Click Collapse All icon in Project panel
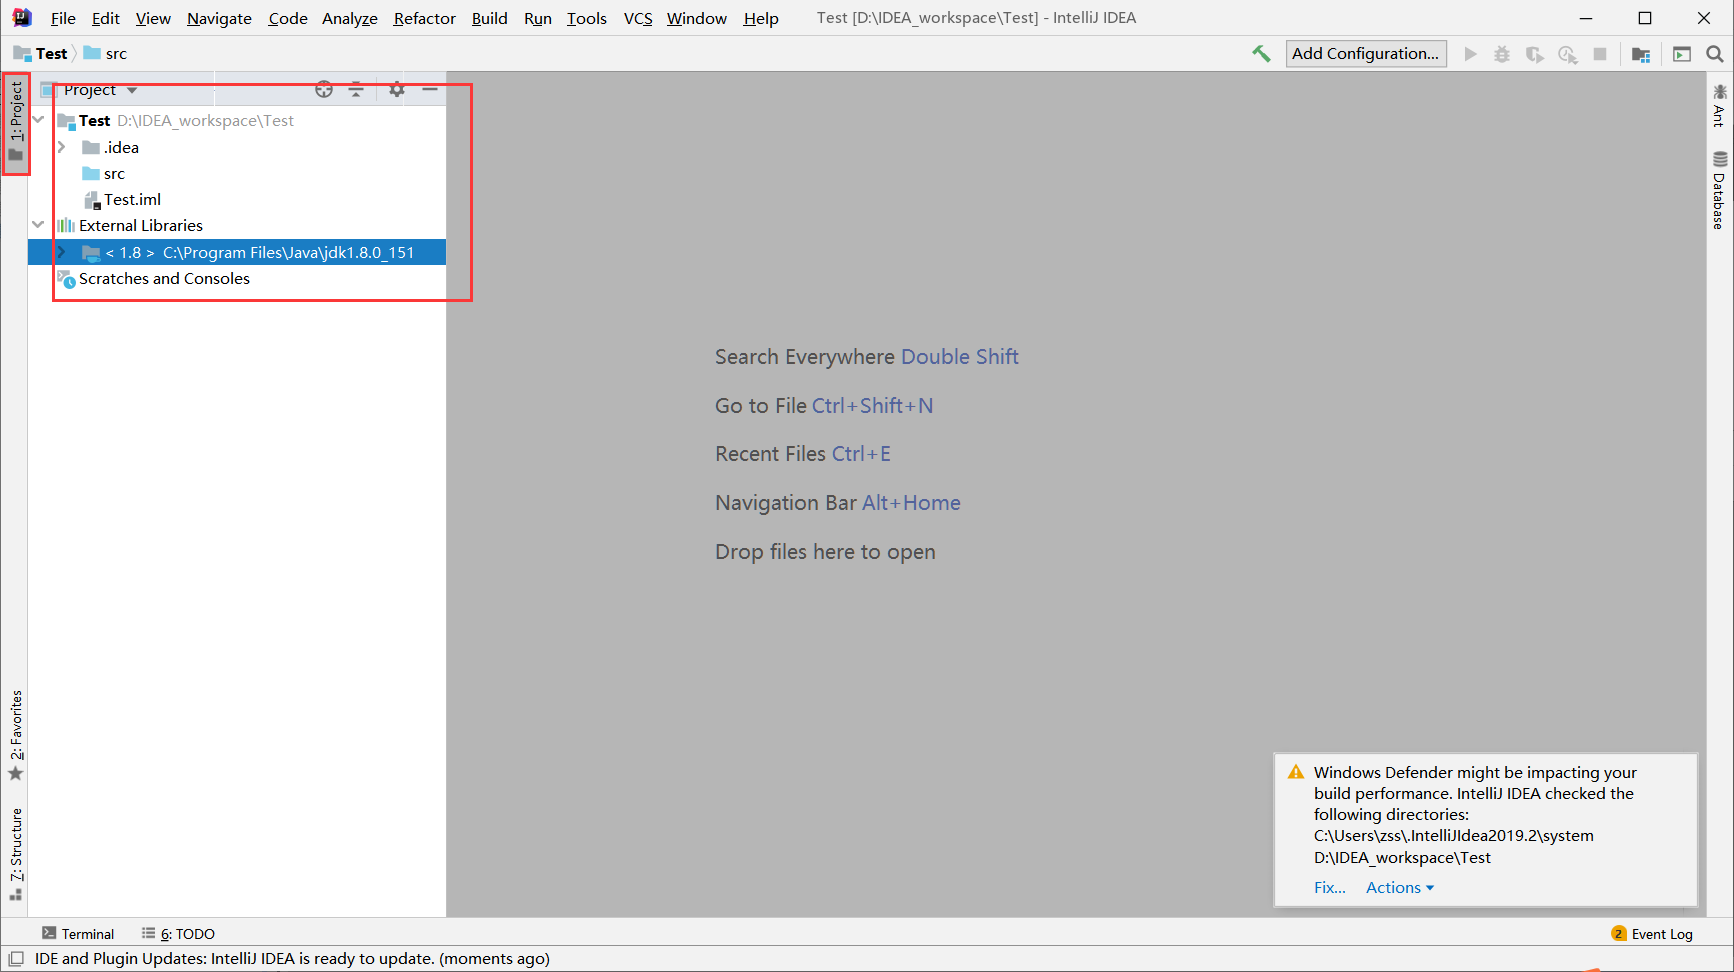 click(x=356, y=89)
